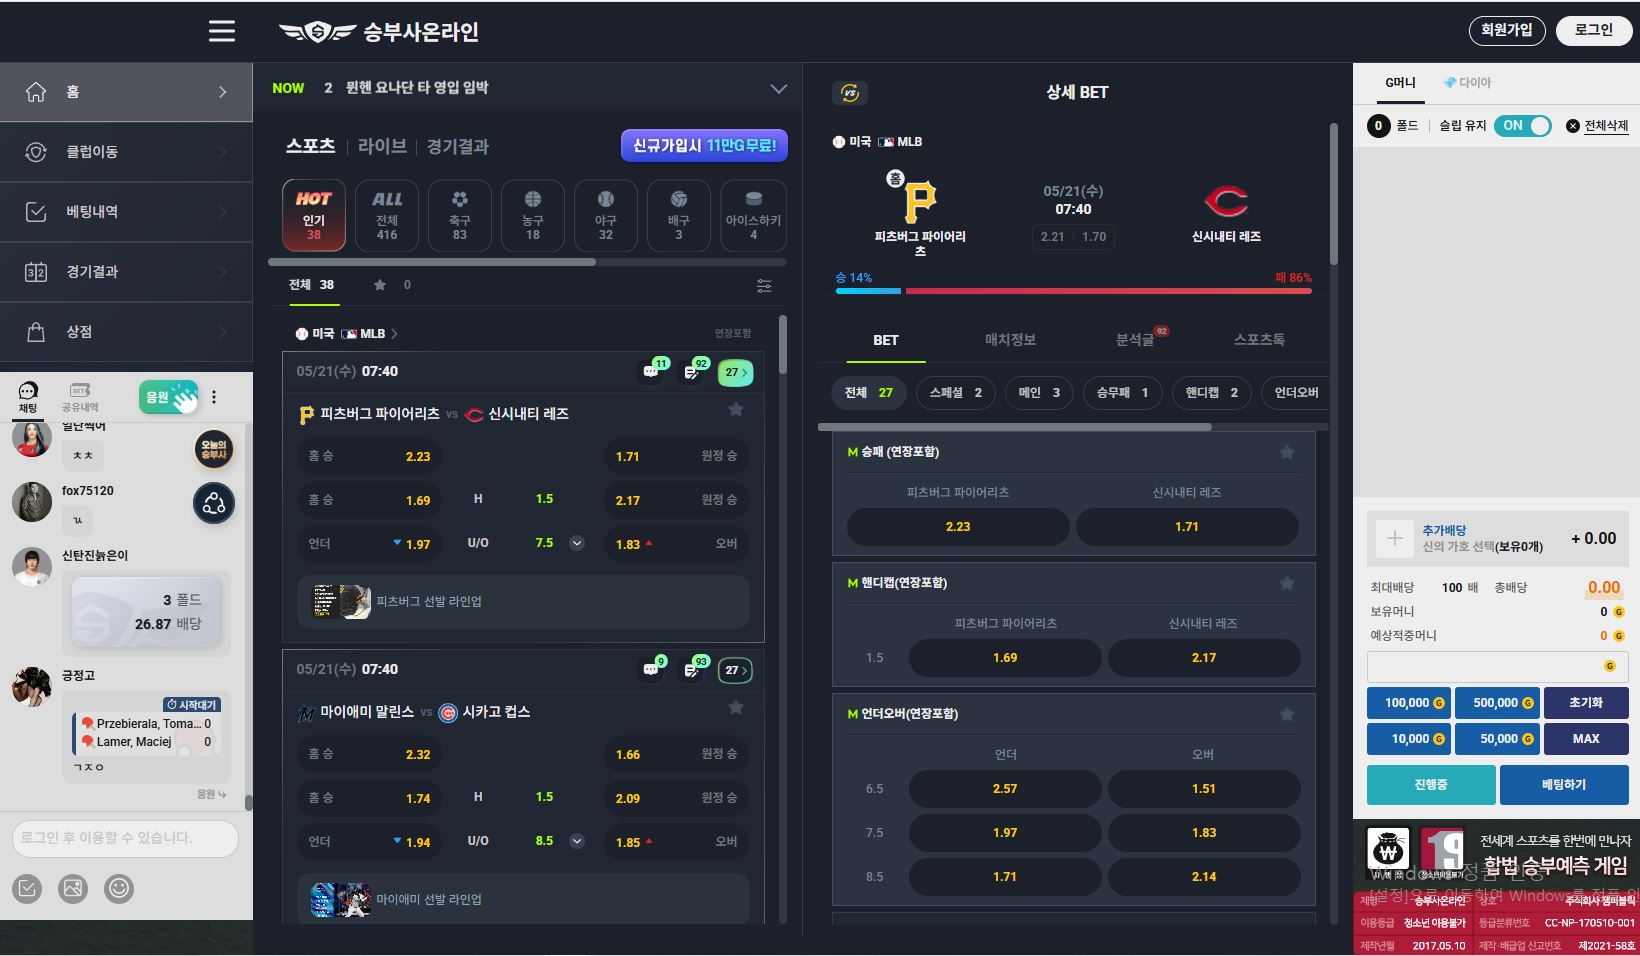Click the 승 14% 패 86% vote bar
The image size is (1640, 956).
click(x=1073, y=291)
